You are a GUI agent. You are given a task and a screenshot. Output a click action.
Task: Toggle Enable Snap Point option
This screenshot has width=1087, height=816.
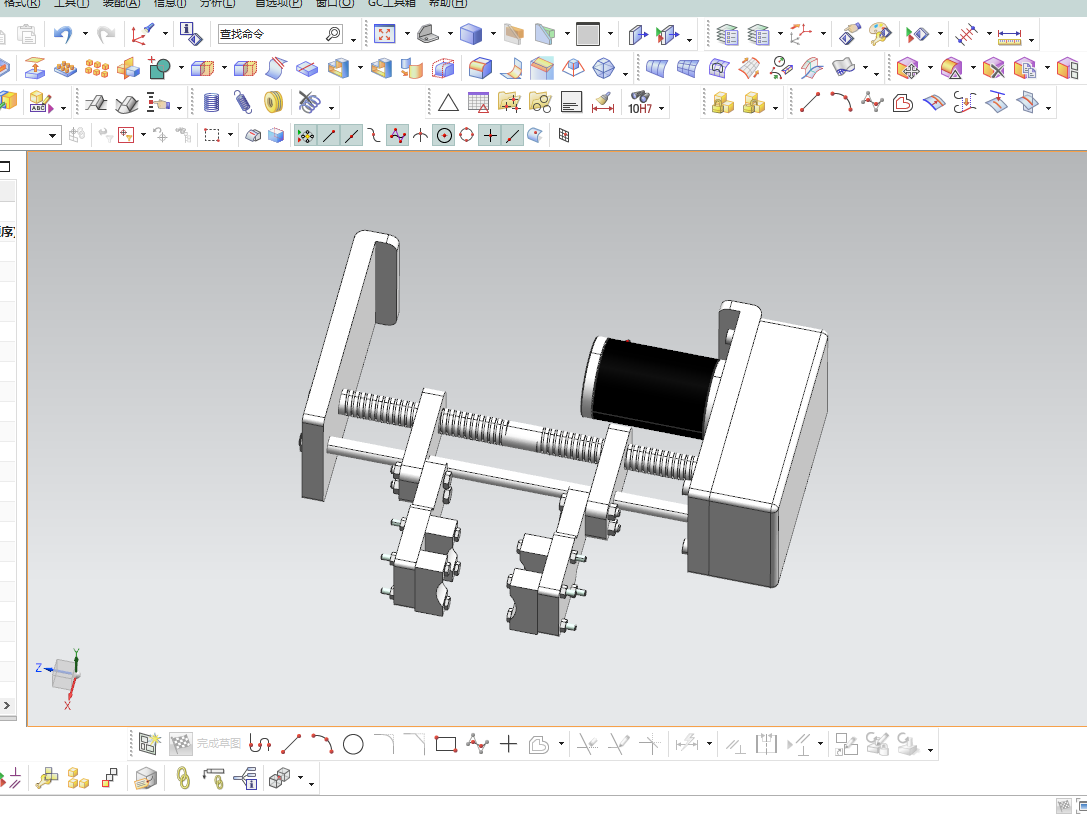[306, 136]
